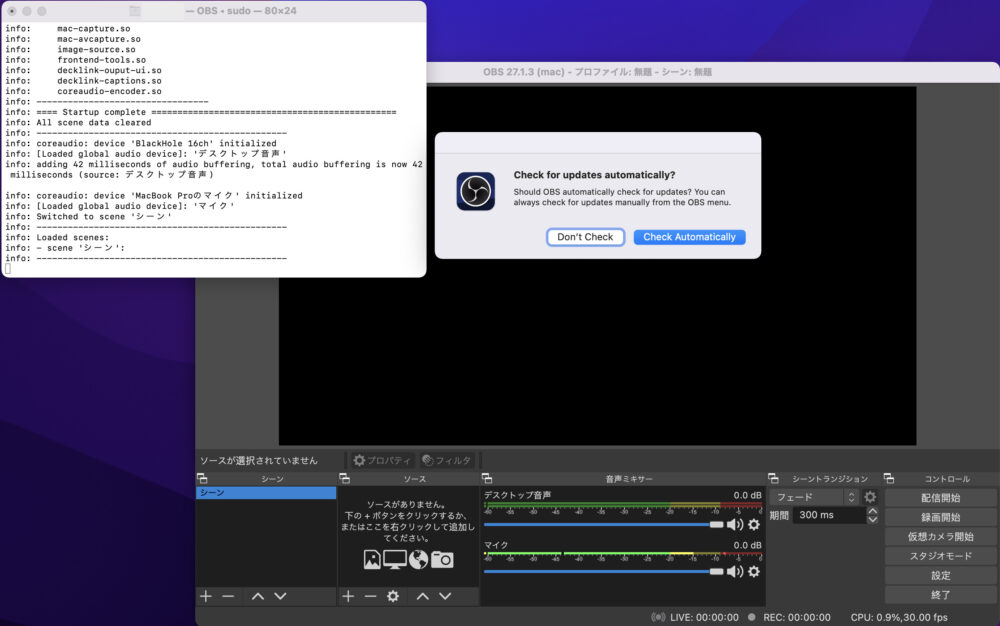1000x626 pixels.
Task: Click 仮想カメラ開始 (Start Virtual Camera)
Action: click(941, 537)
